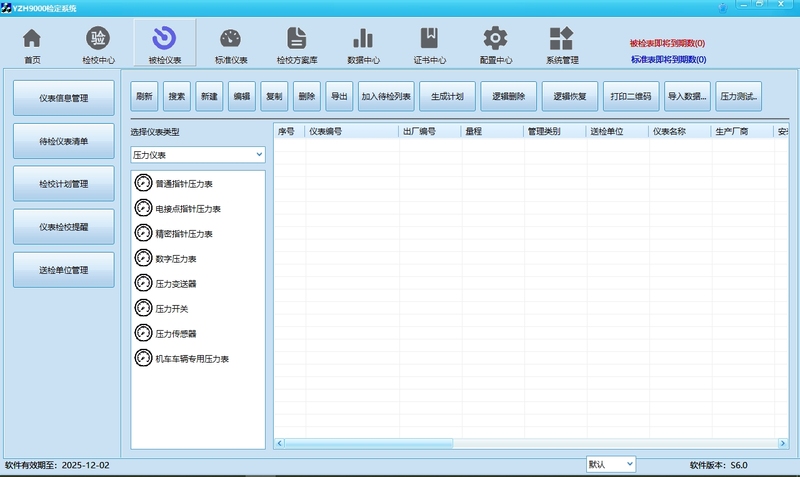Click the 仪表名称 column header
This screenshot has height=477, width=800.
680,131
